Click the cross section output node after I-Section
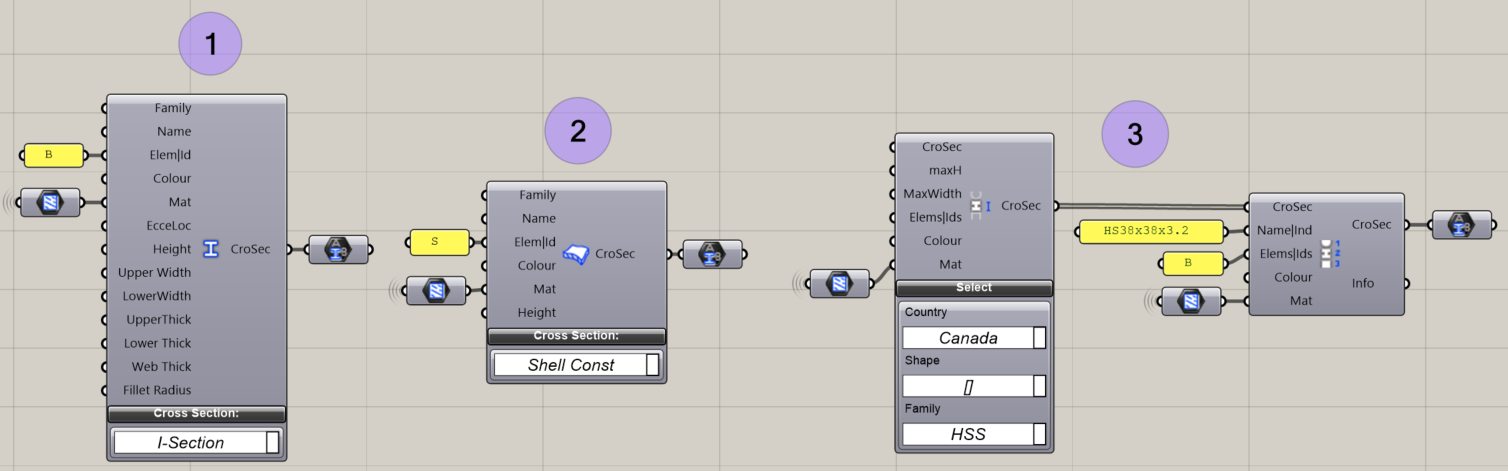This screenshot has height=471, width=1508. pyautogui.click(x=337, y=250)
